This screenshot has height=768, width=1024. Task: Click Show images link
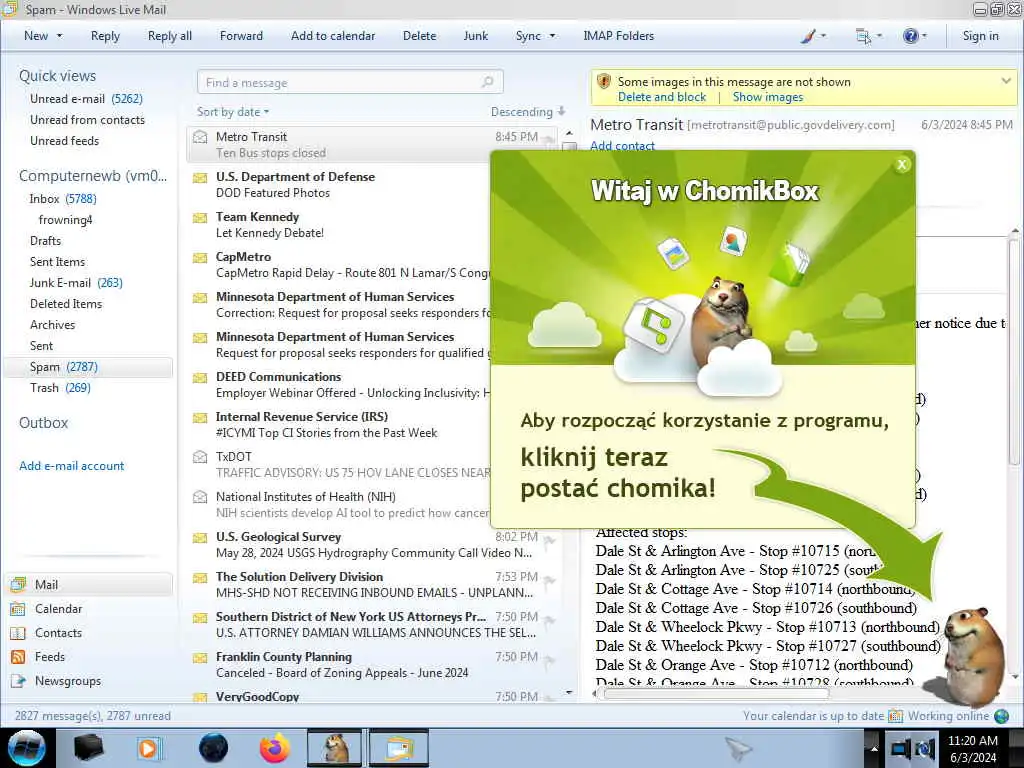tap(768, 97)
